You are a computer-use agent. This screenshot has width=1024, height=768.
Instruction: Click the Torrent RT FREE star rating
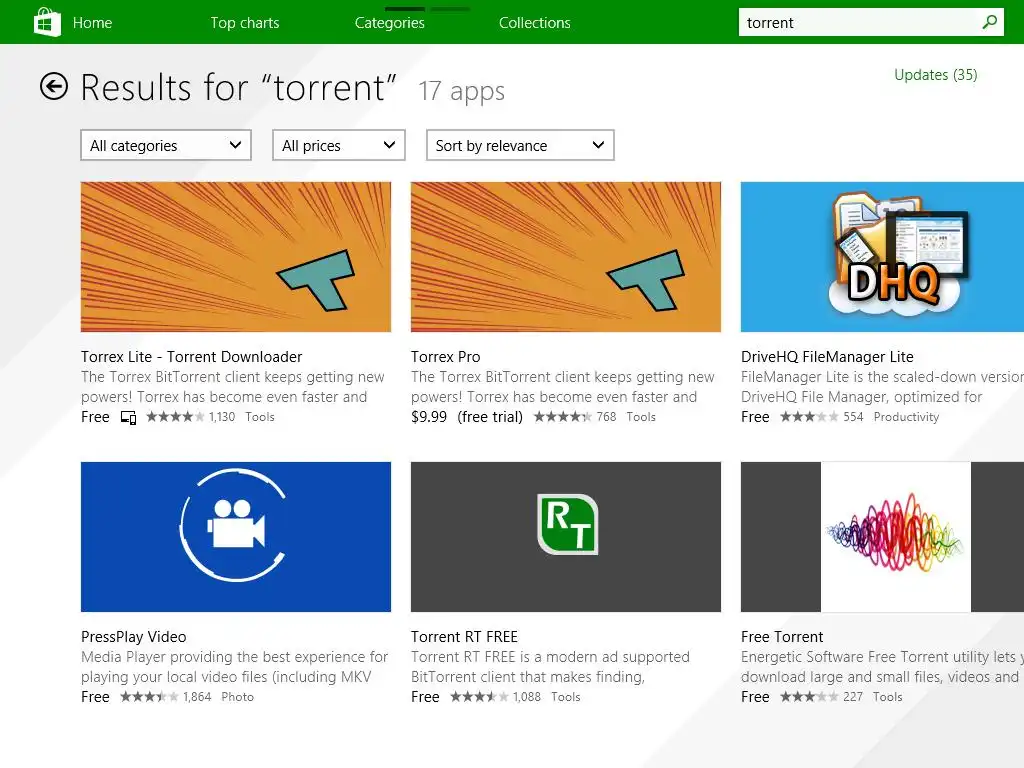[x=479, y=697]
